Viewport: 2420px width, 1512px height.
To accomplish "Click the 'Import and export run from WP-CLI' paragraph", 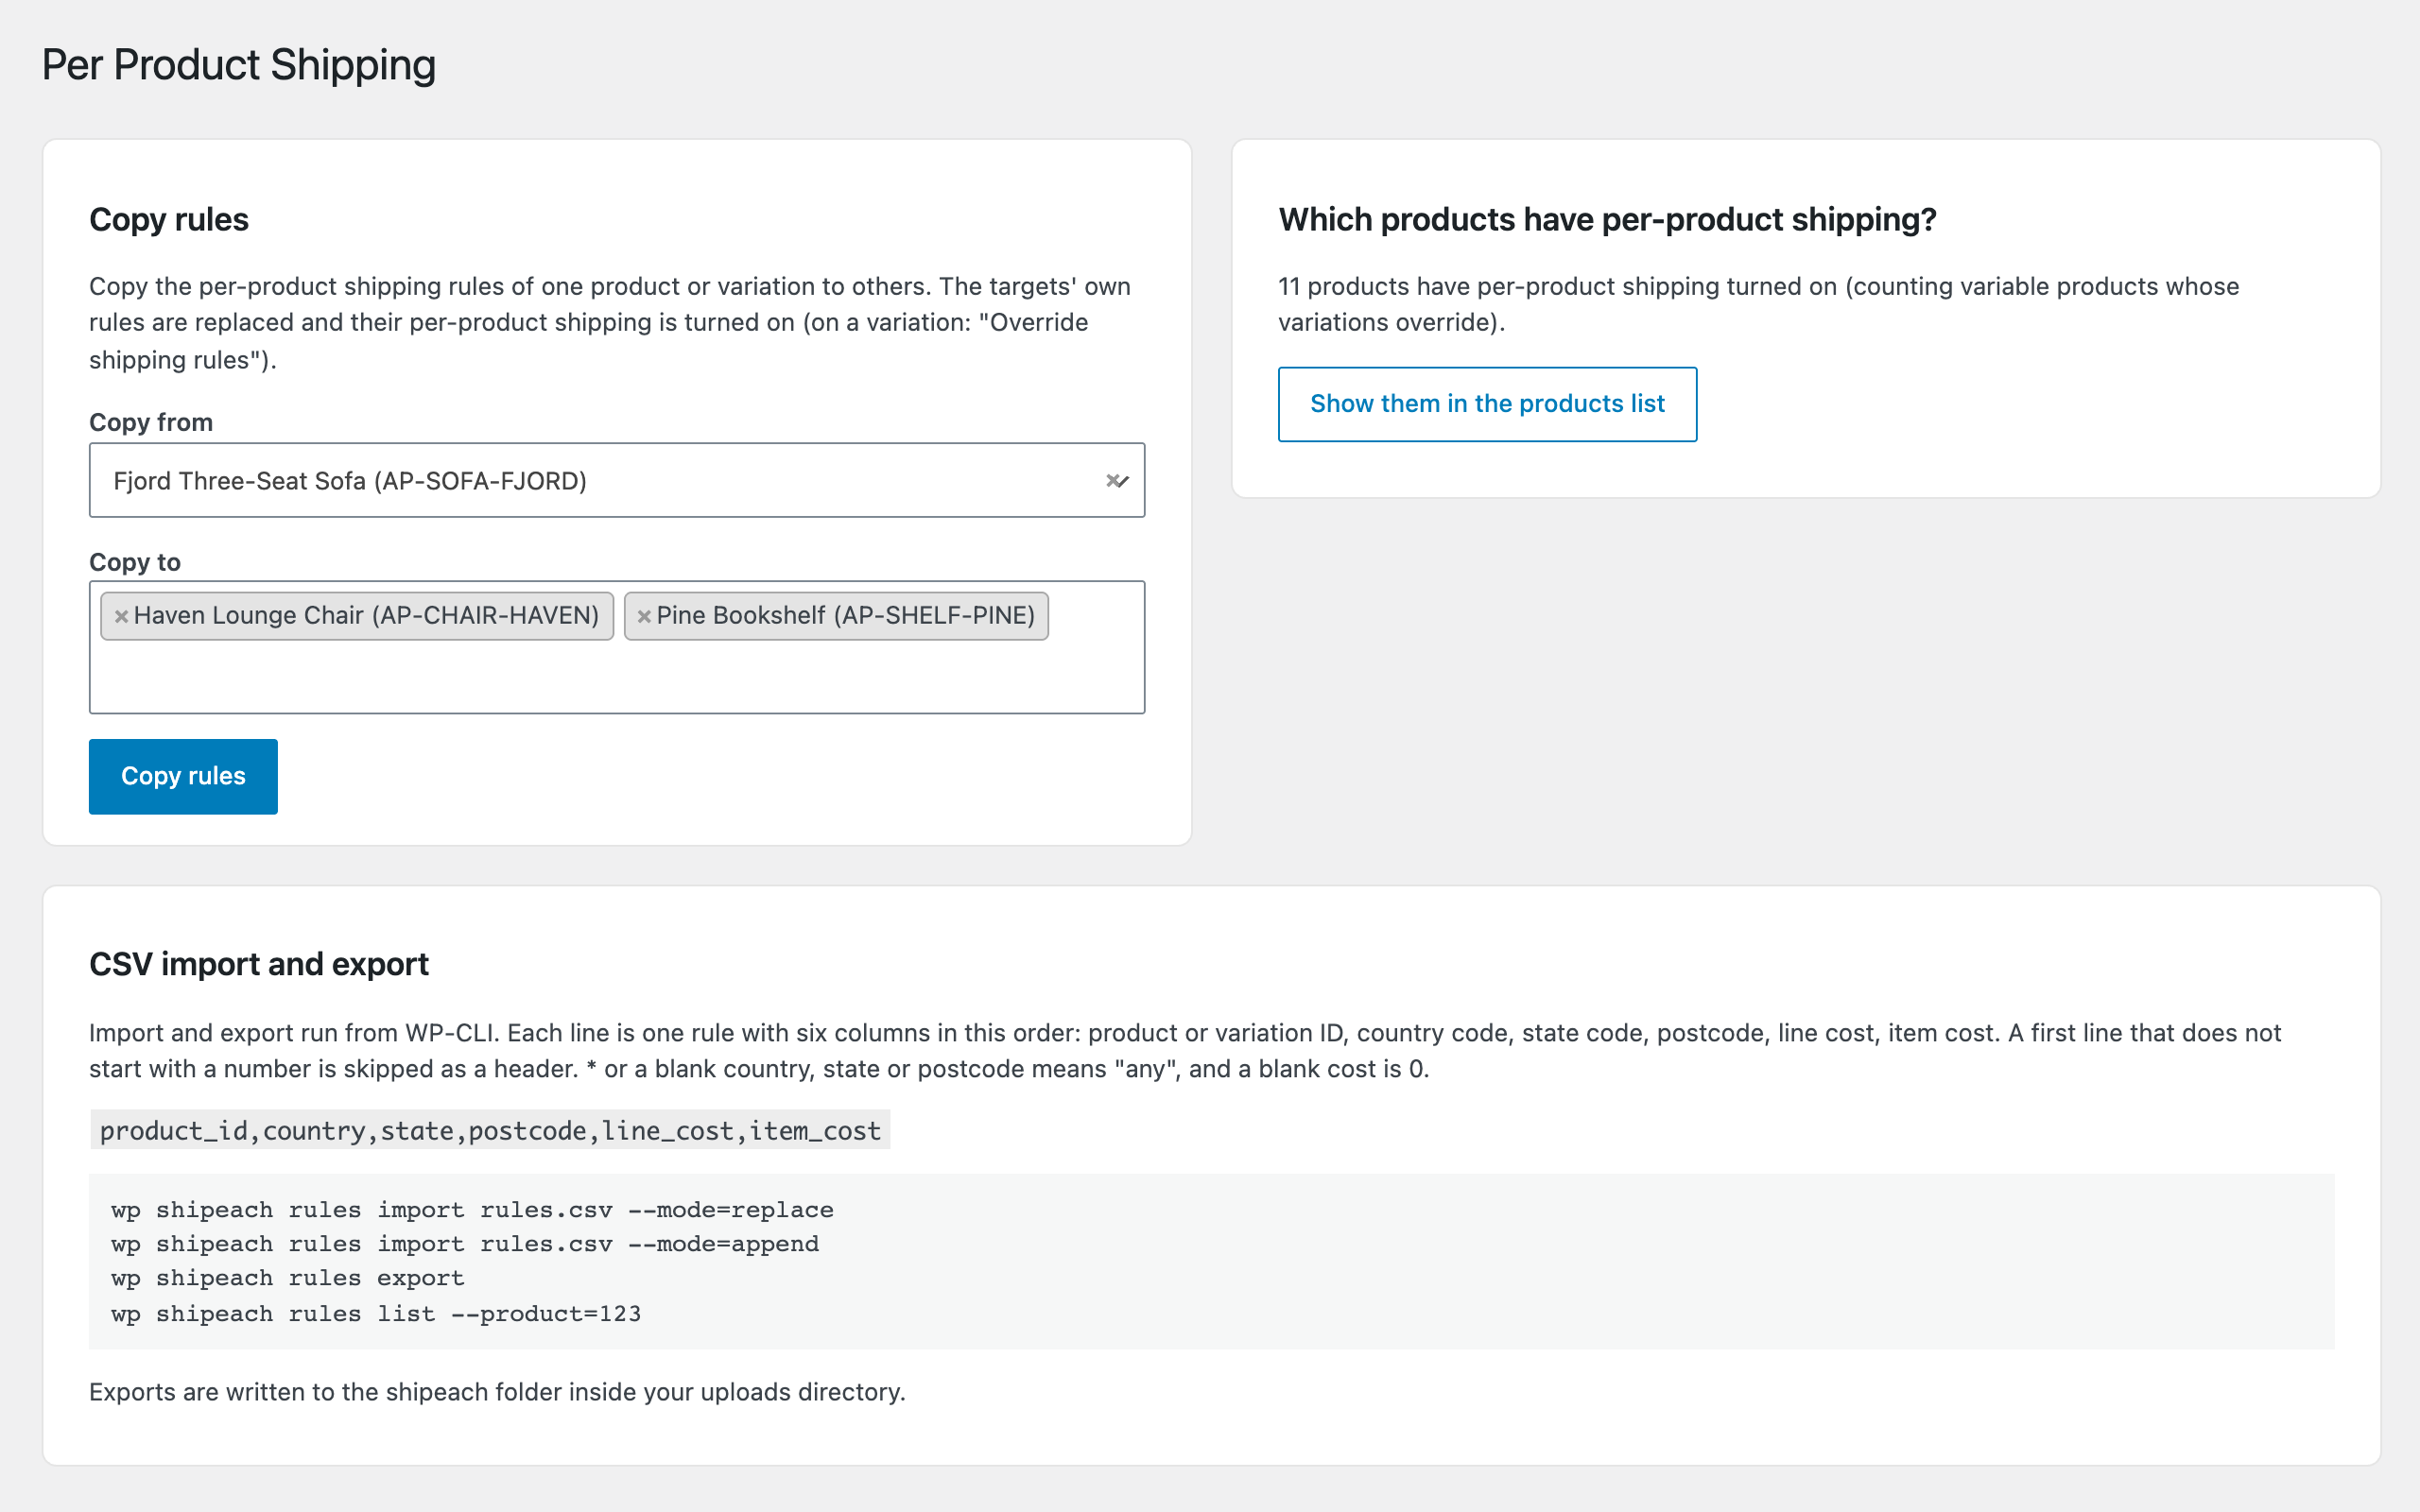I will 1185,1051.
